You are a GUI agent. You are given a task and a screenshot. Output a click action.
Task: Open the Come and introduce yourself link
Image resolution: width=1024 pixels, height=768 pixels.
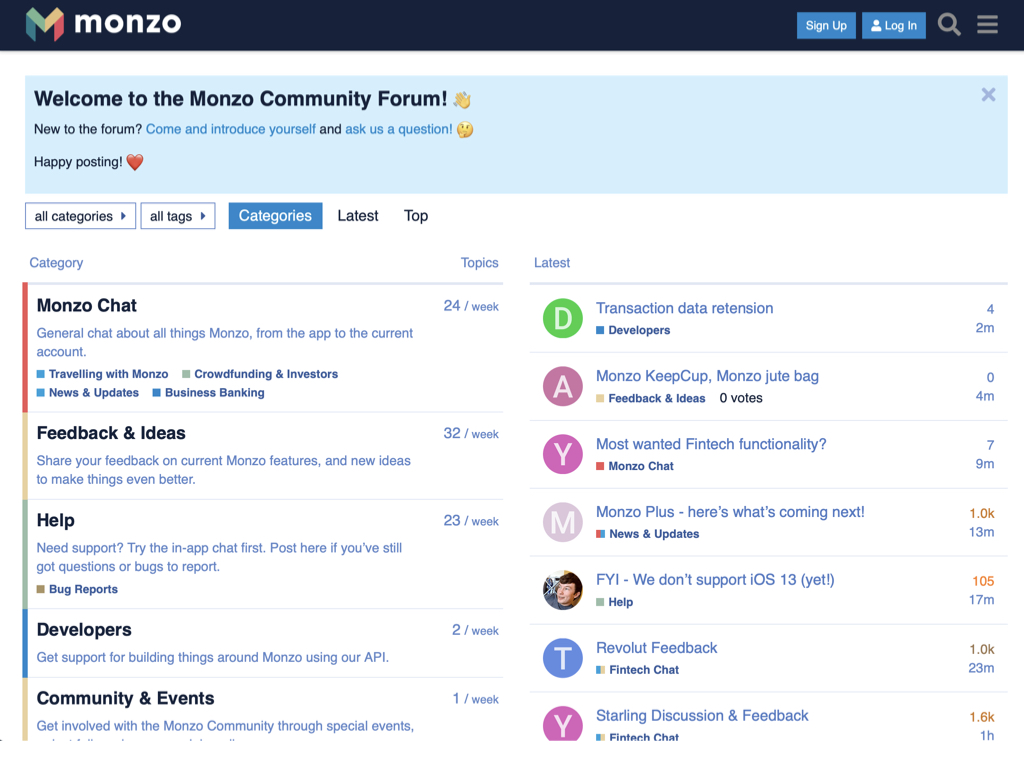[x=230, y=128]
